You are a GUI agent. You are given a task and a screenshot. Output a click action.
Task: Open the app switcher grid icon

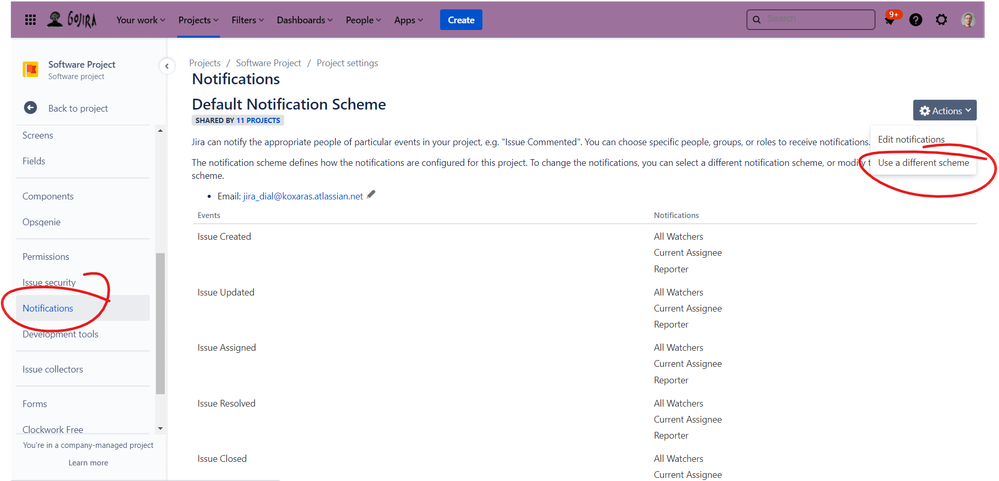(x=30, y=20)
